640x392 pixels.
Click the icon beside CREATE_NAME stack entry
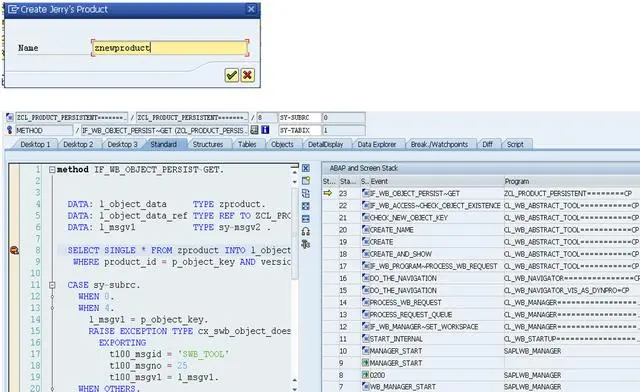(x=366, y=229)
